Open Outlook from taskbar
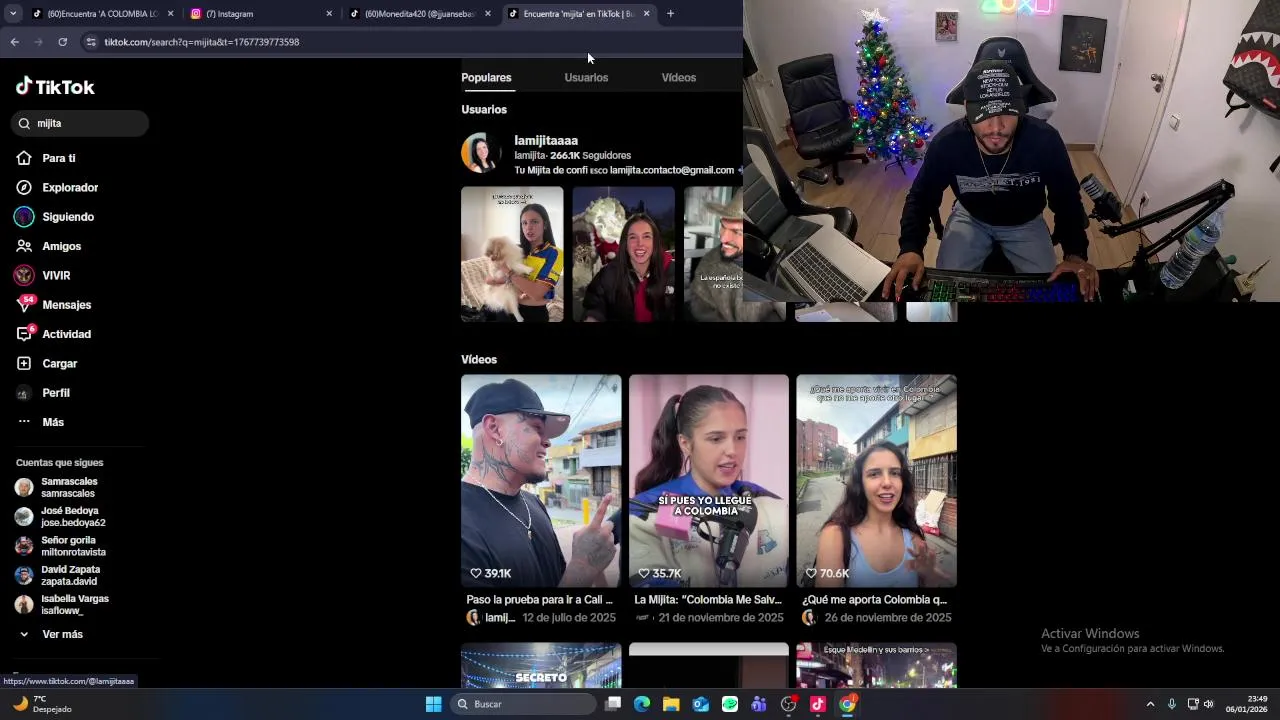Image resolution: width=1280 pixels, height=720 pixels. click(x=701, y=704)
